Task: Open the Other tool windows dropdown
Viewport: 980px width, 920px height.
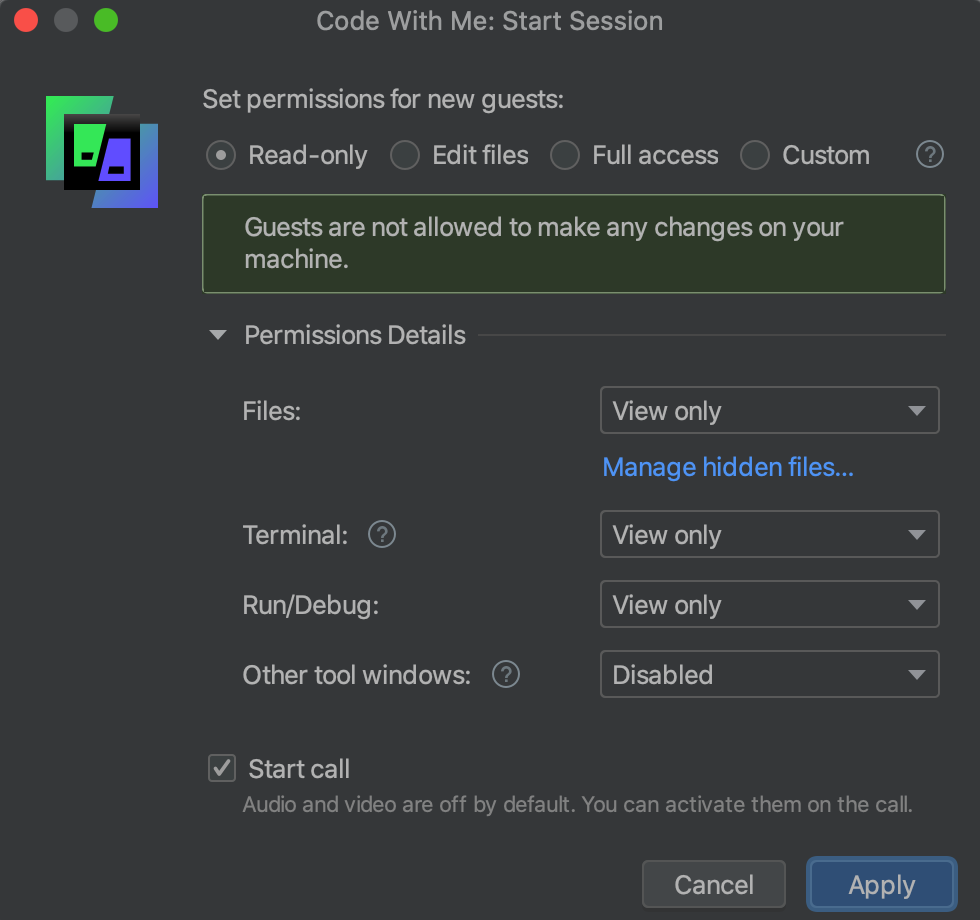Action: coord(769,675)
